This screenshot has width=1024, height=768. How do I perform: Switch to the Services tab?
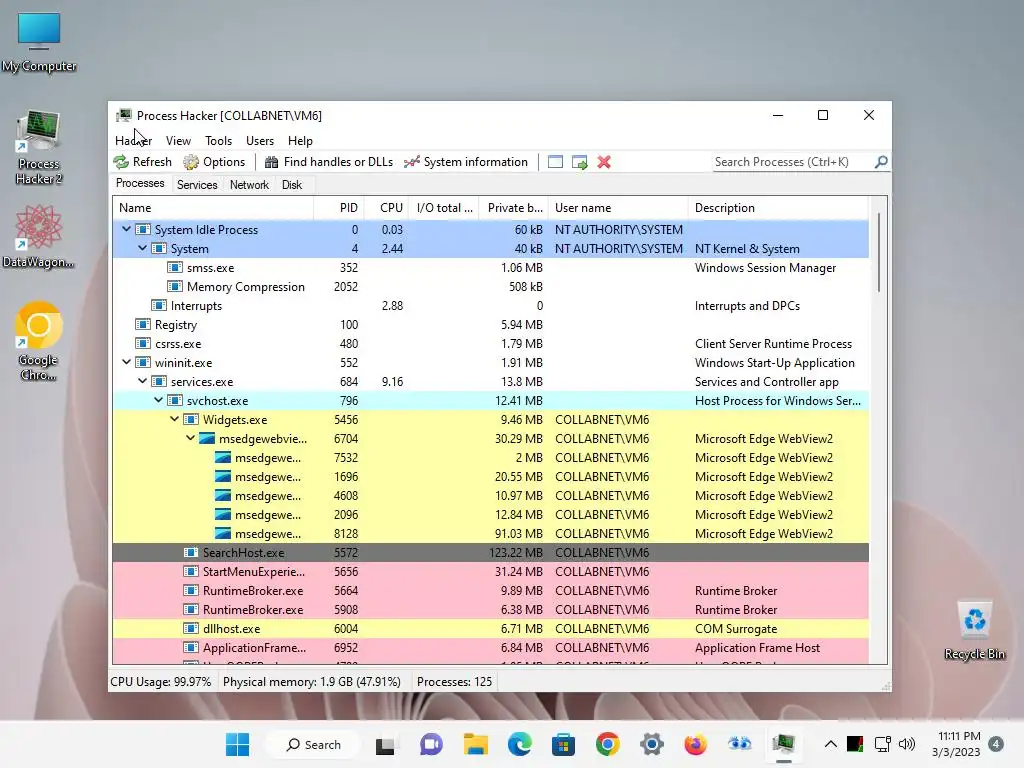(197, 185)
